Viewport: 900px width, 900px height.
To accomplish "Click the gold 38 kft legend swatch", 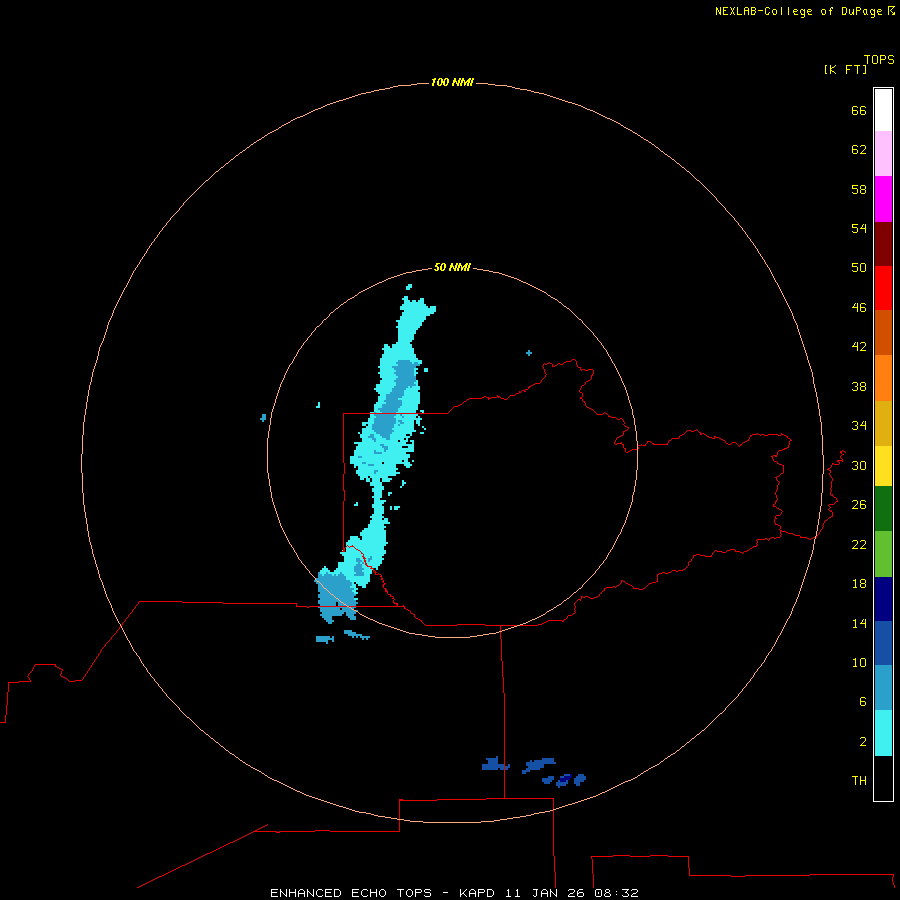I will 883,423.
